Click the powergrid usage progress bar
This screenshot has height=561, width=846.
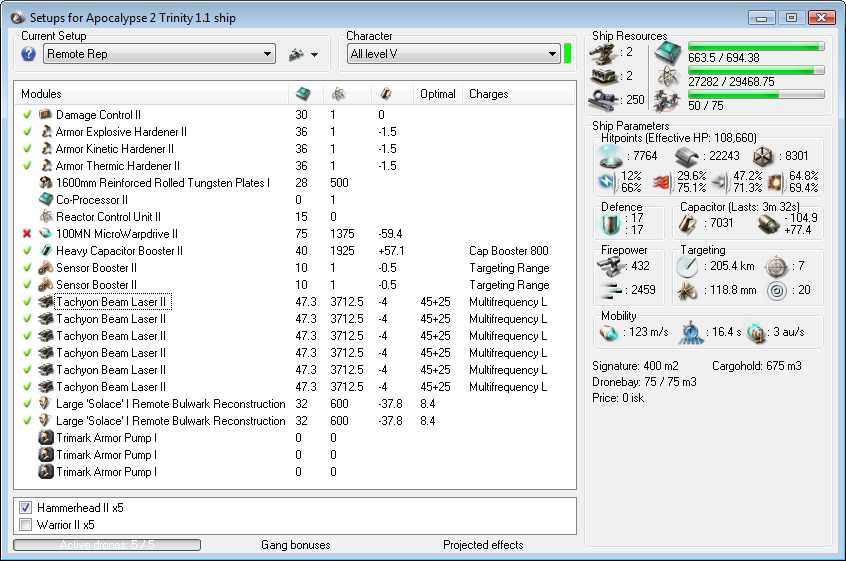click(756, 71)
